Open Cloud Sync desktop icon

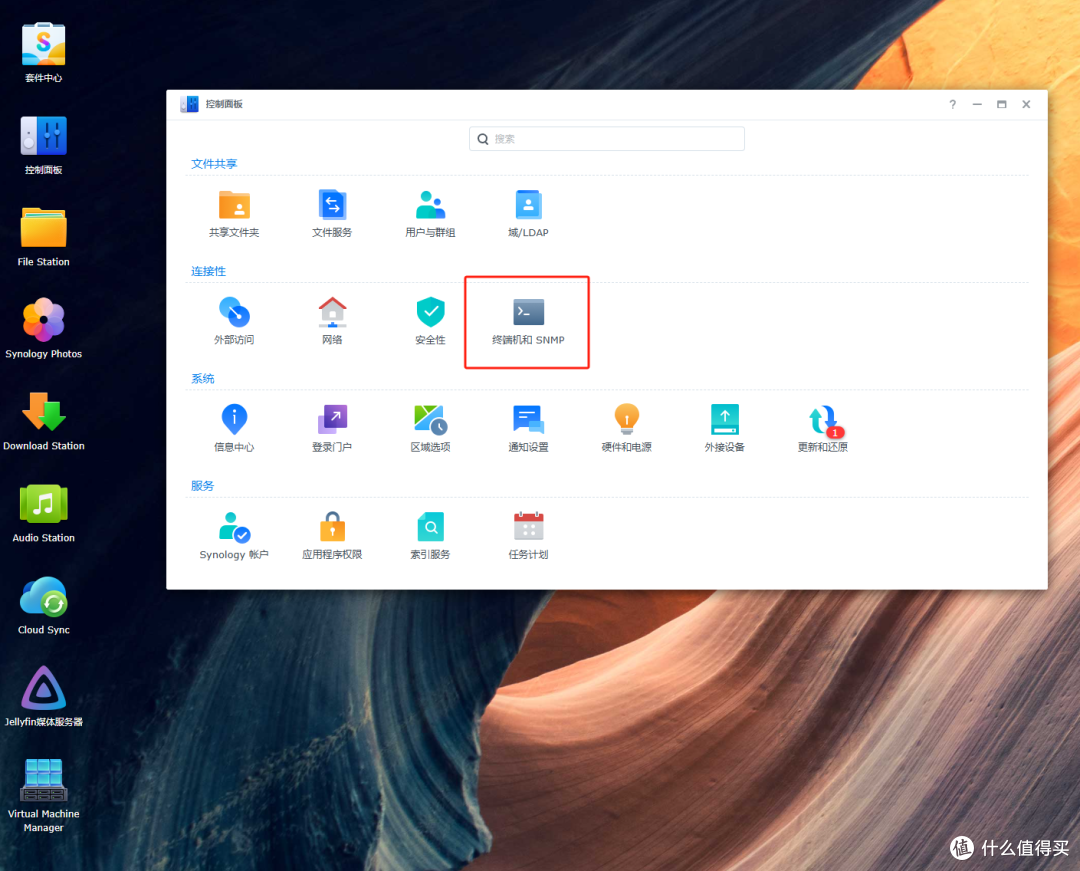43,605
